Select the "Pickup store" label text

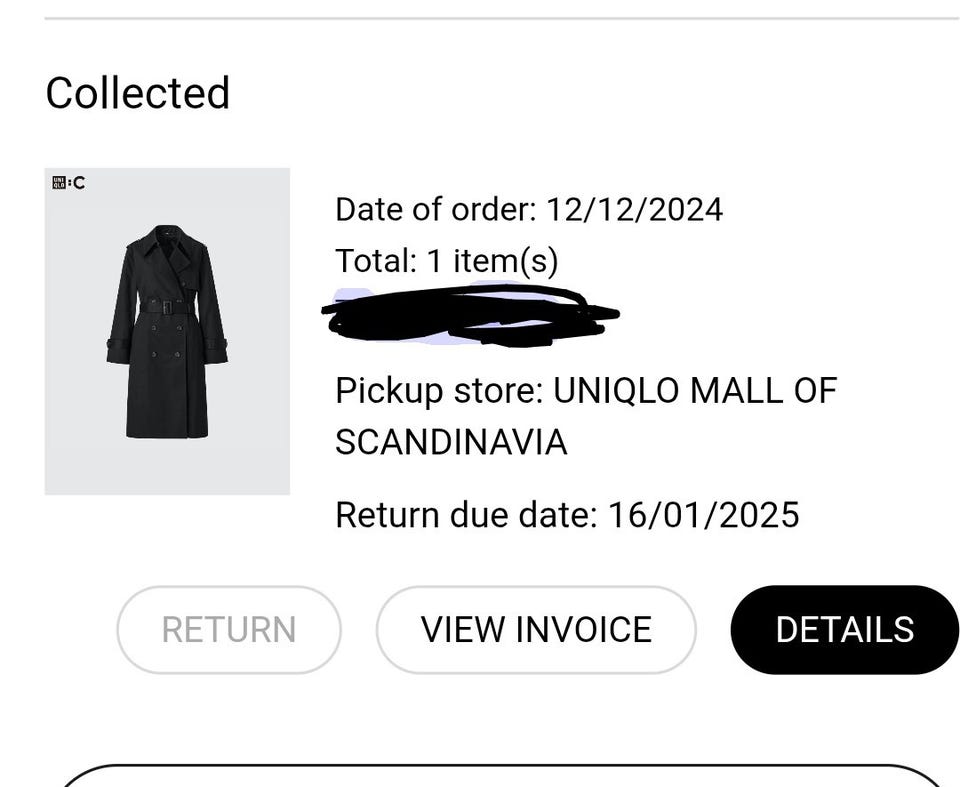click(x=439, y=390)
